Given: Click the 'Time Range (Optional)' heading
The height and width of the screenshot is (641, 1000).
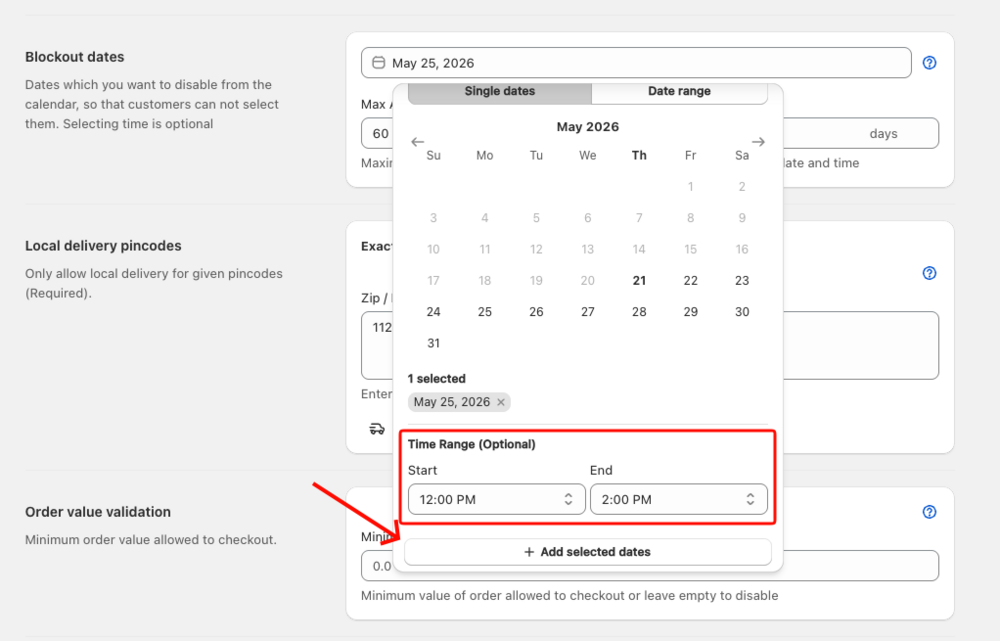Looking at the screenshot, I should click(x=472, y=444).
